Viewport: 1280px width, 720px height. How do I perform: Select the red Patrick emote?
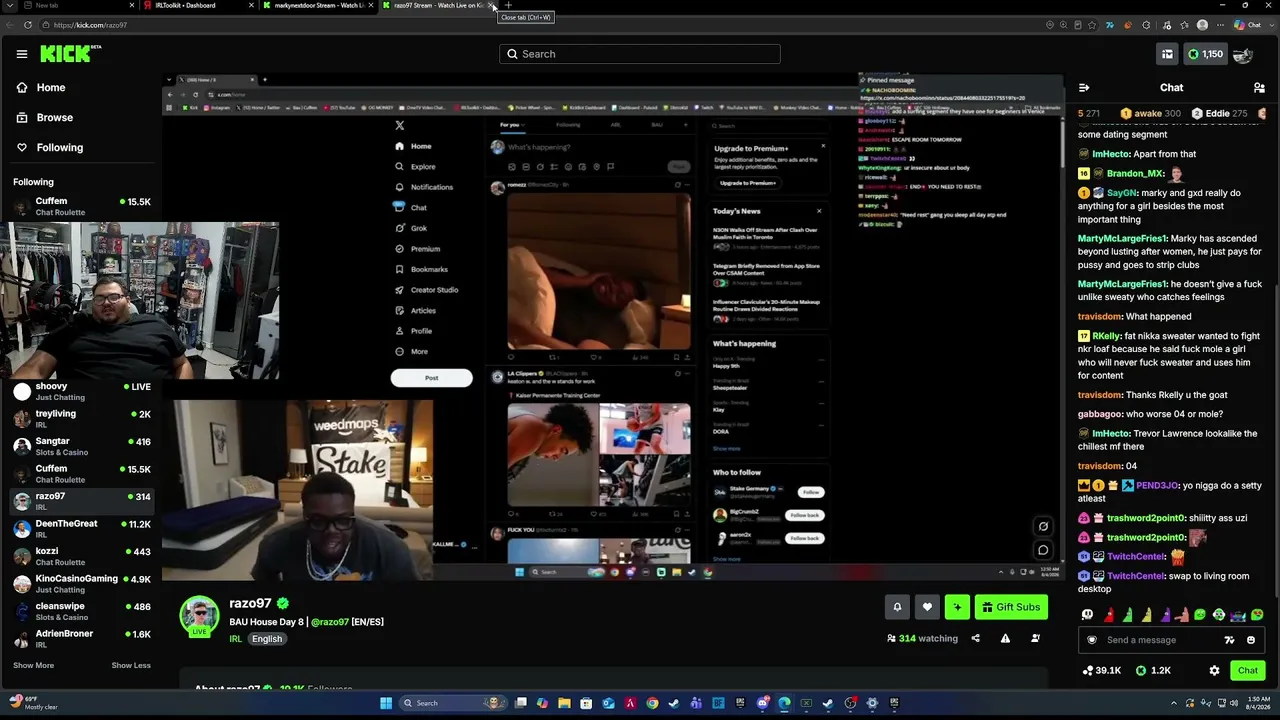click(1109, 615)
